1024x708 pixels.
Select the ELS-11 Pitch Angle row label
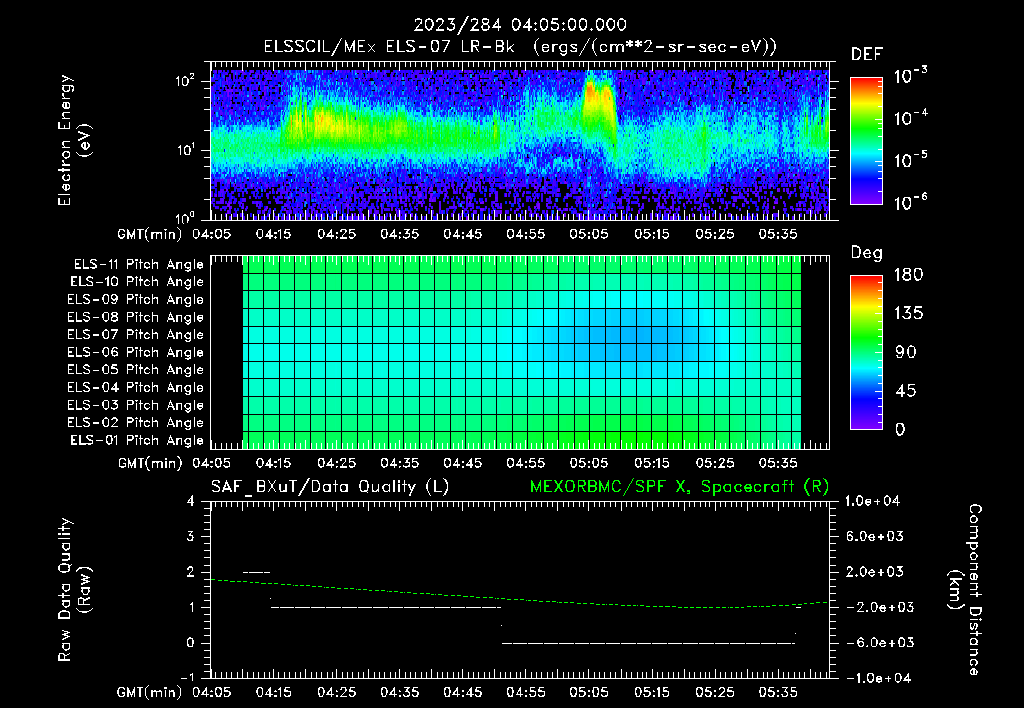pyautogui.click(x=138, y=265)
